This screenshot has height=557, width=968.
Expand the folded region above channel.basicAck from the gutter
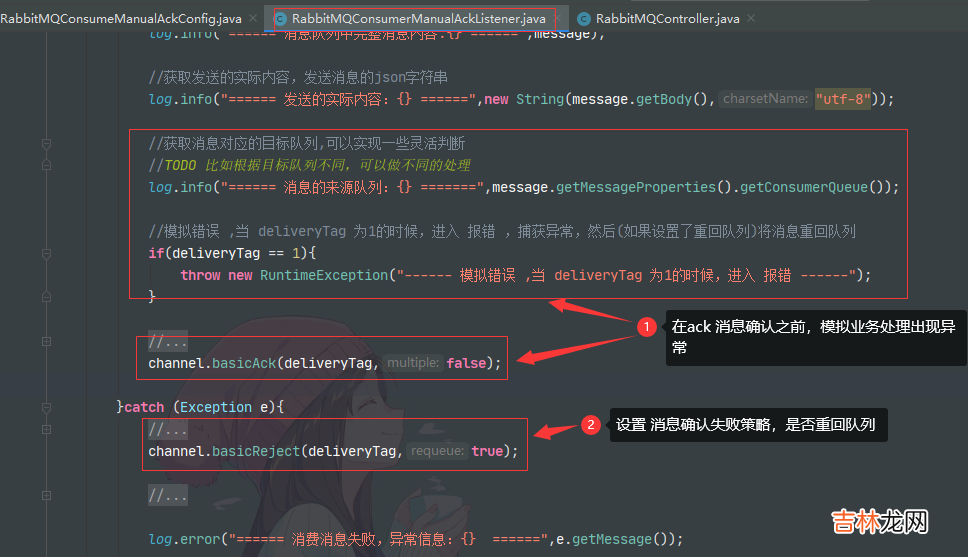pyautogui.click(x=46, y=341)
